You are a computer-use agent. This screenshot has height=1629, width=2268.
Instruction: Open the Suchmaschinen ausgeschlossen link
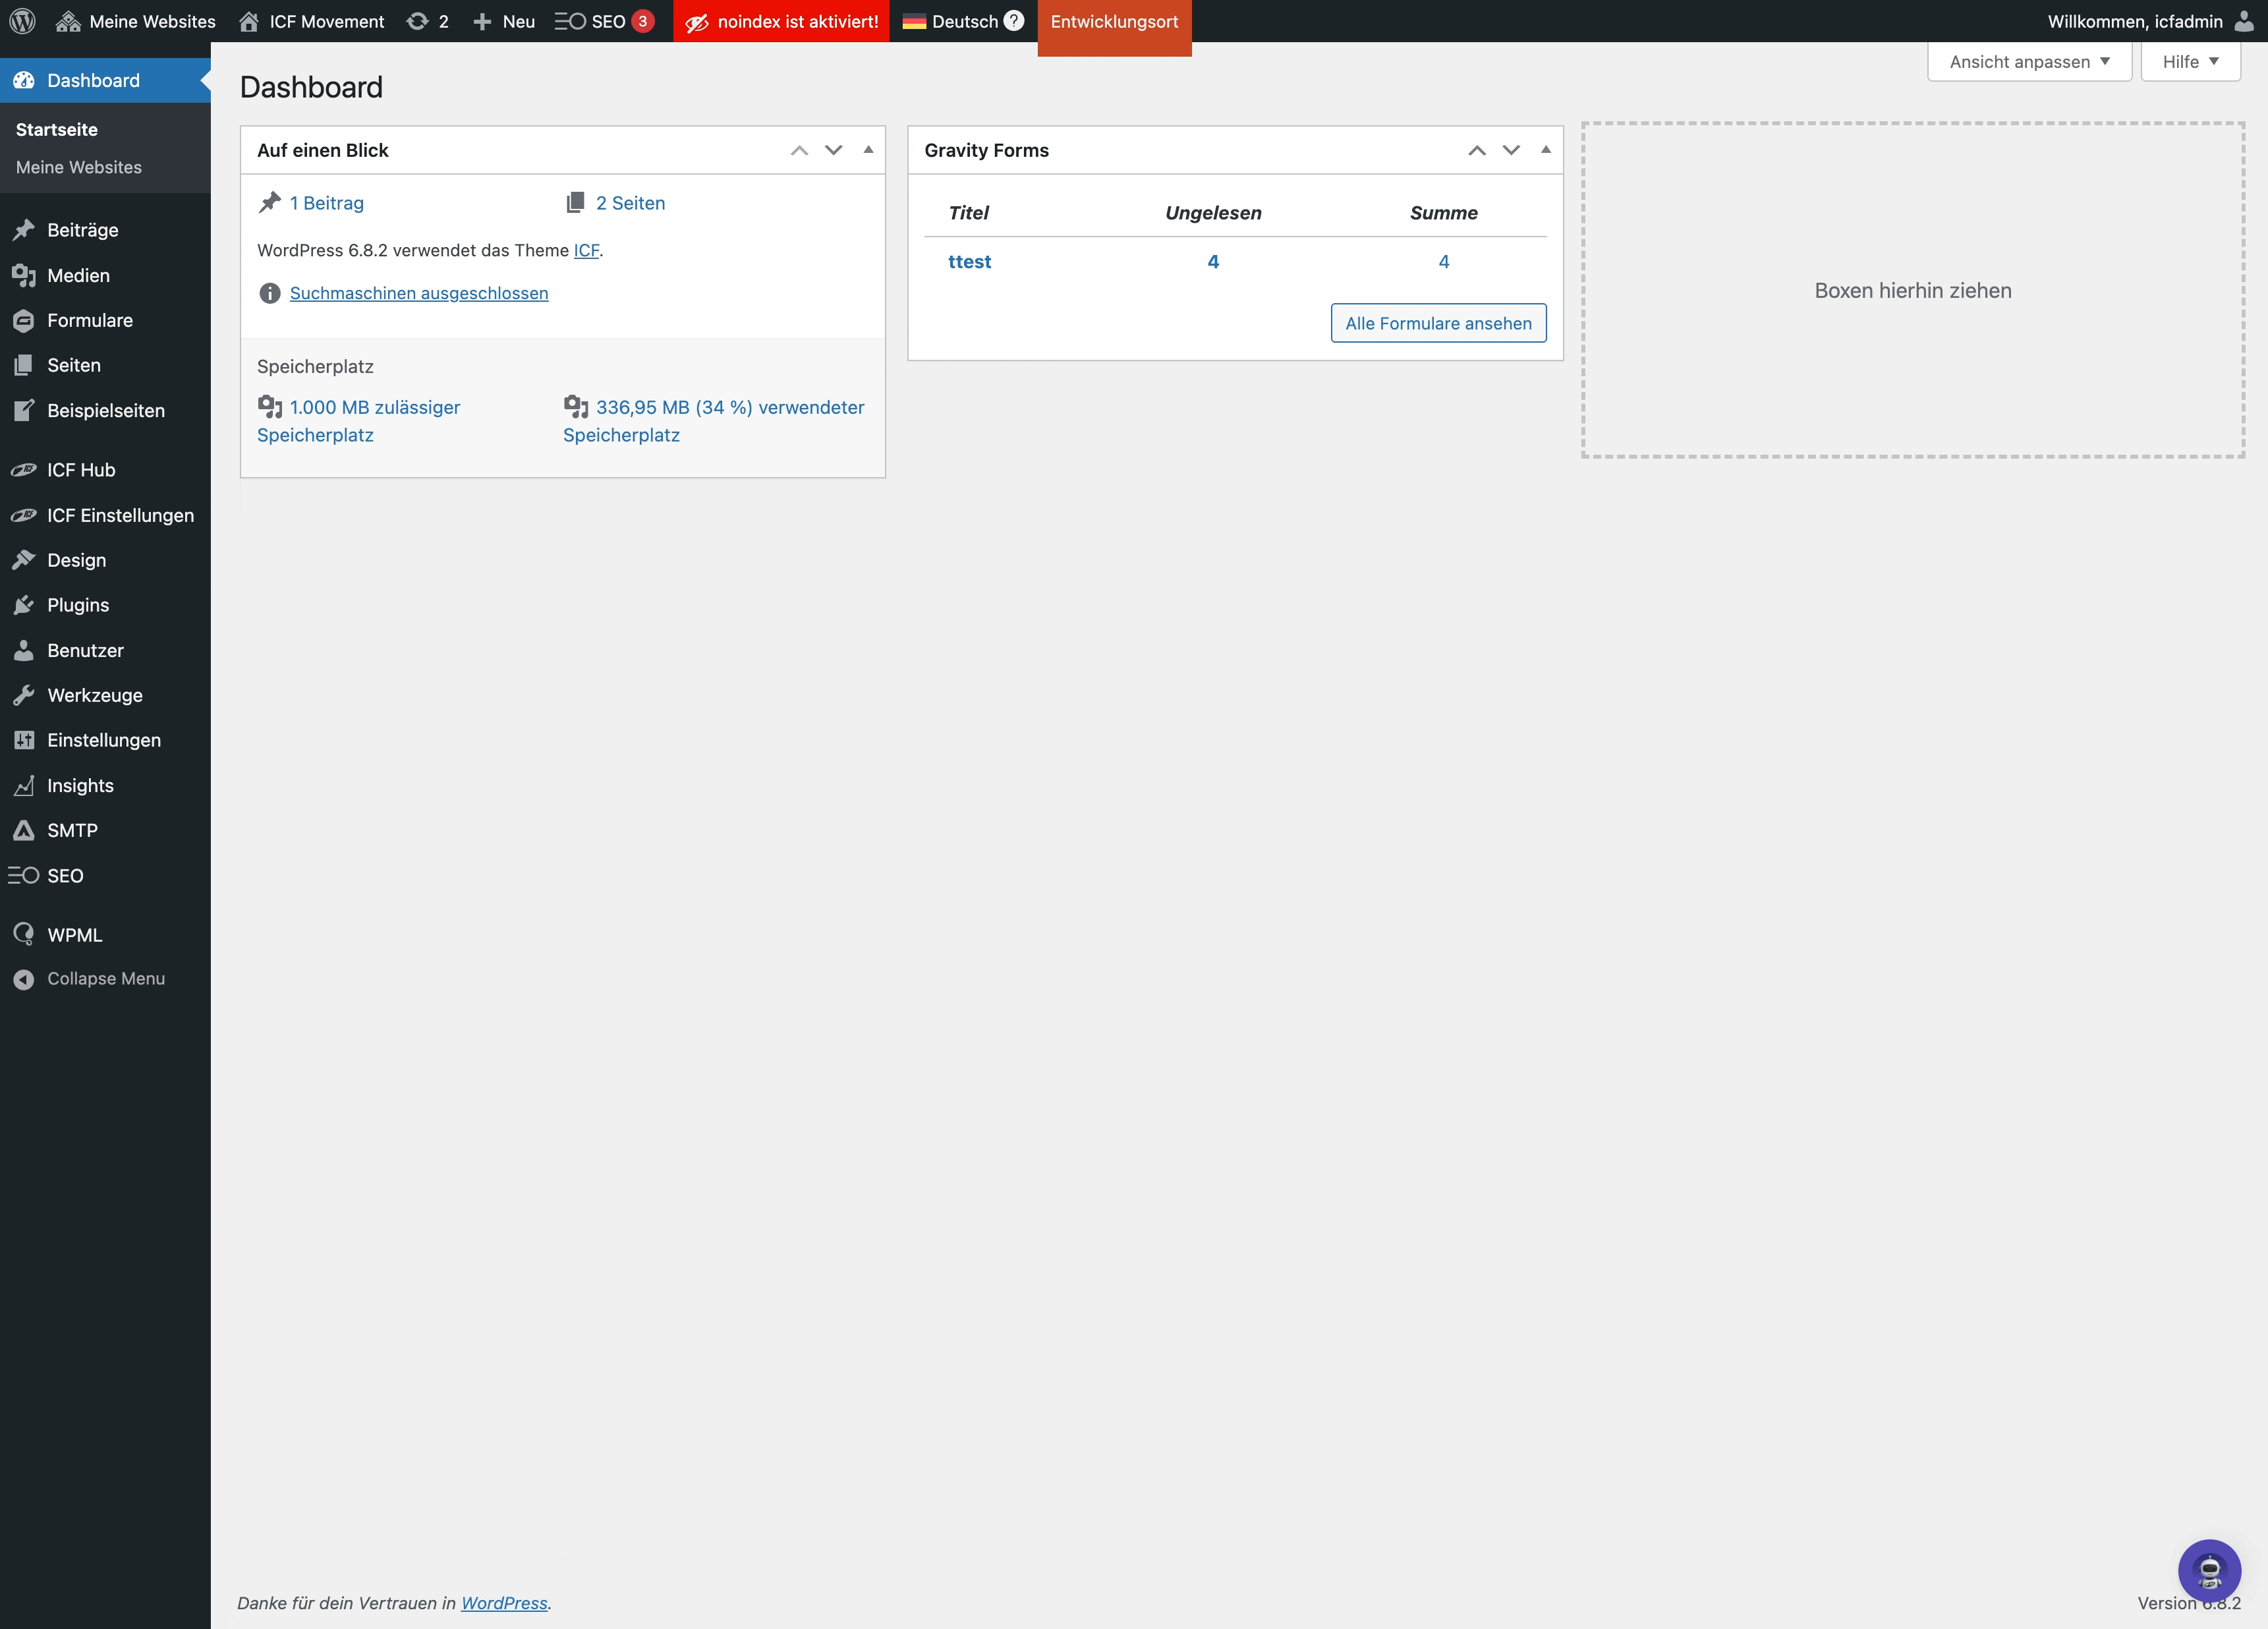[418, 293]
